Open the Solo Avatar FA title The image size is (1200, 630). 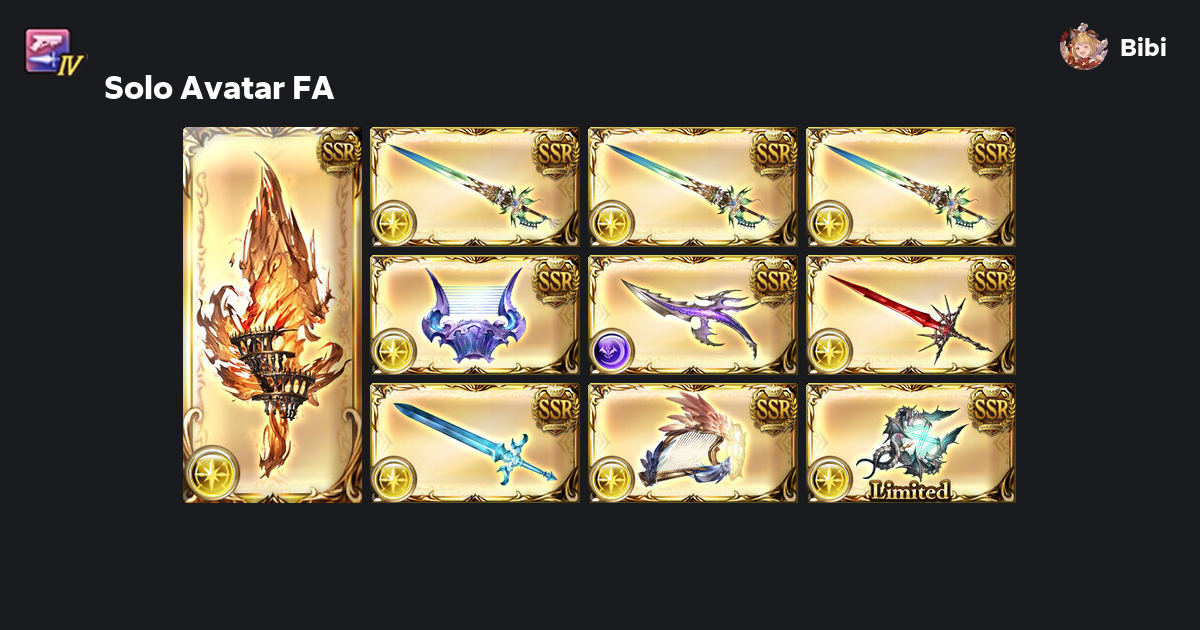[x=219, y=89]
